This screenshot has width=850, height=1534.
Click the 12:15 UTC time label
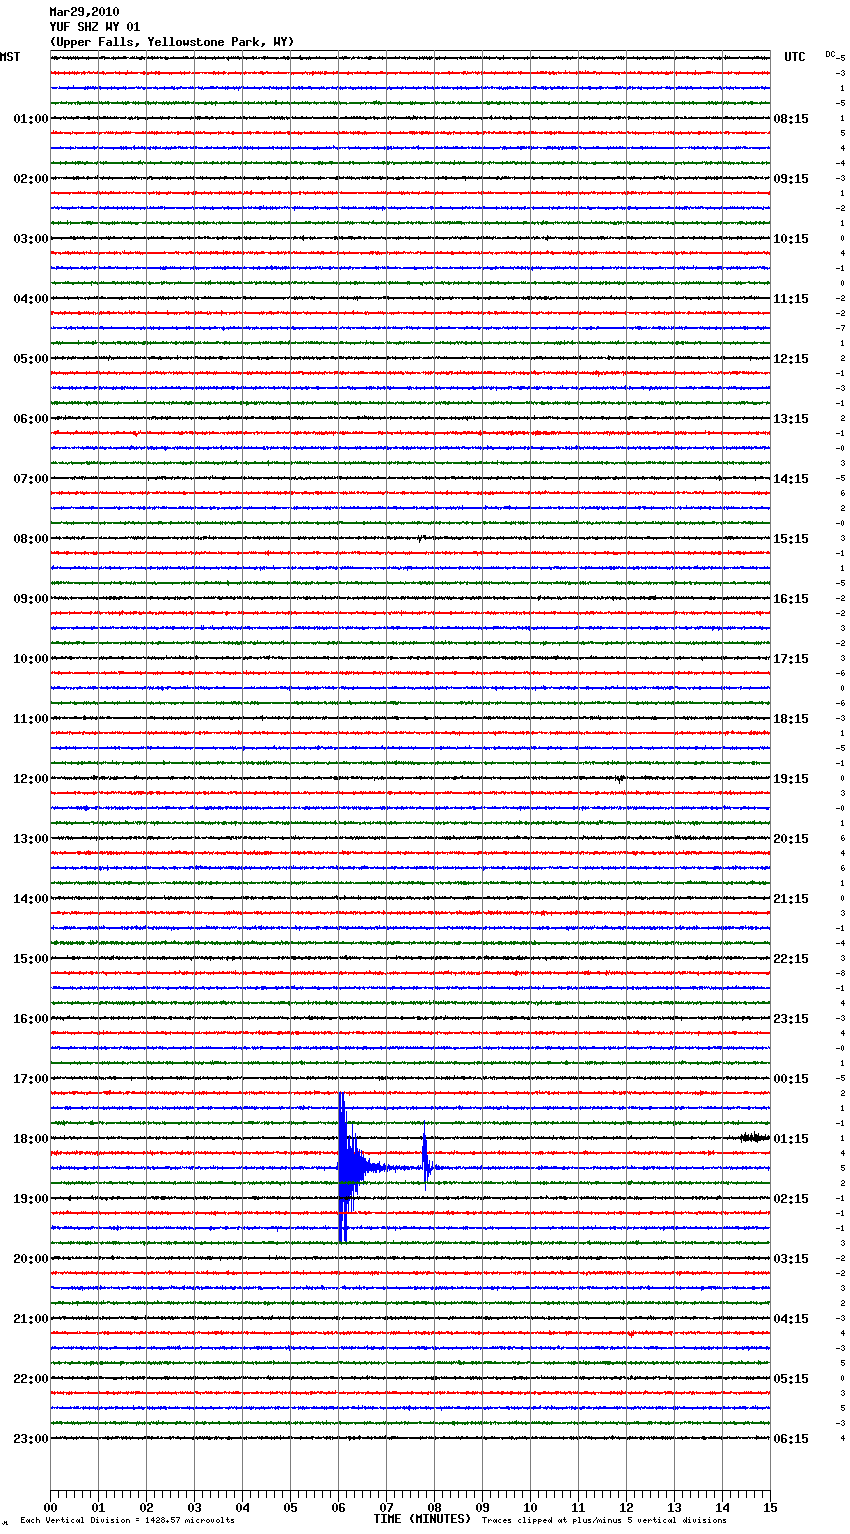click(x=791, y=359)
